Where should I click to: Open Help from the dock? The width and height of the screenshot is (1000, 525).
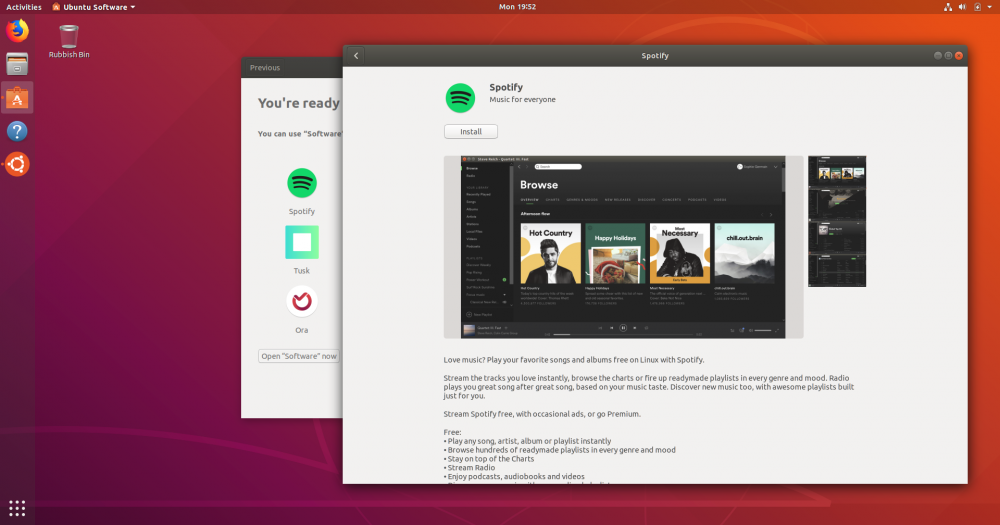17,131
